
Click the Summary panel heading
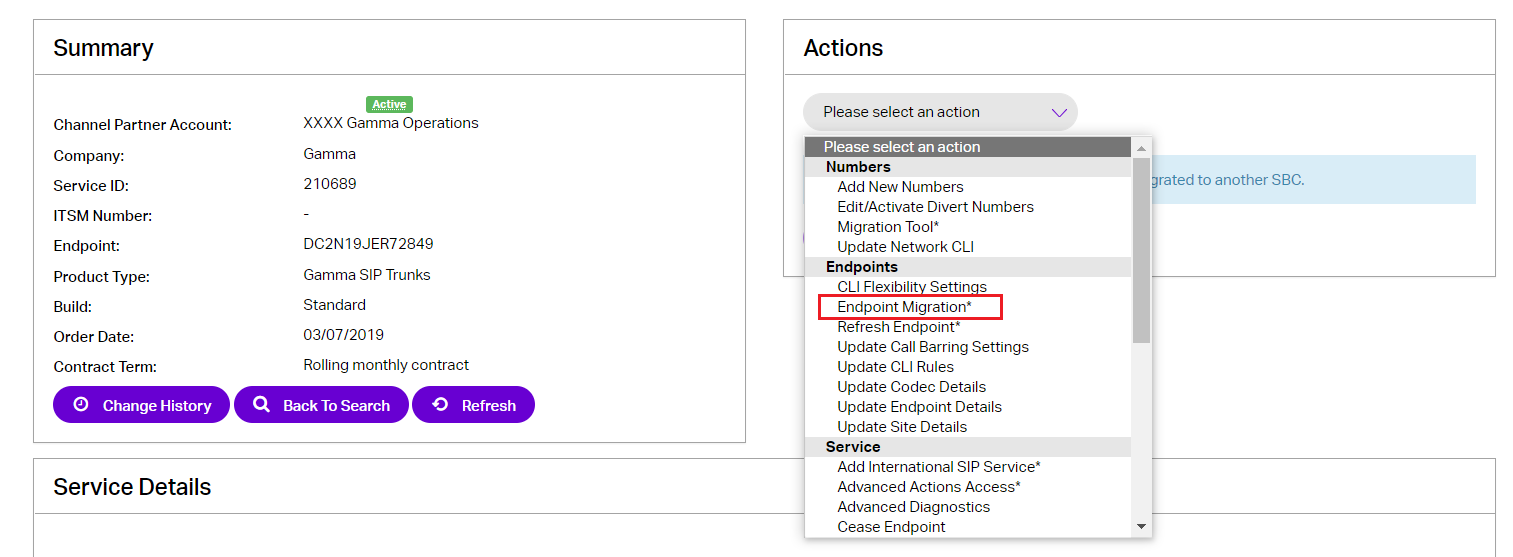coord(103,48)
